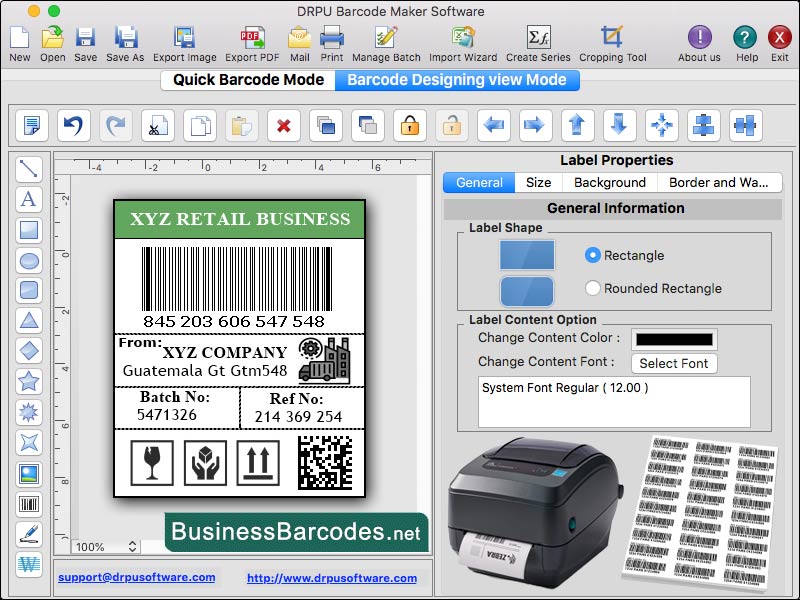
Task: Click the black content color swatch
Action: pos(674,339)
